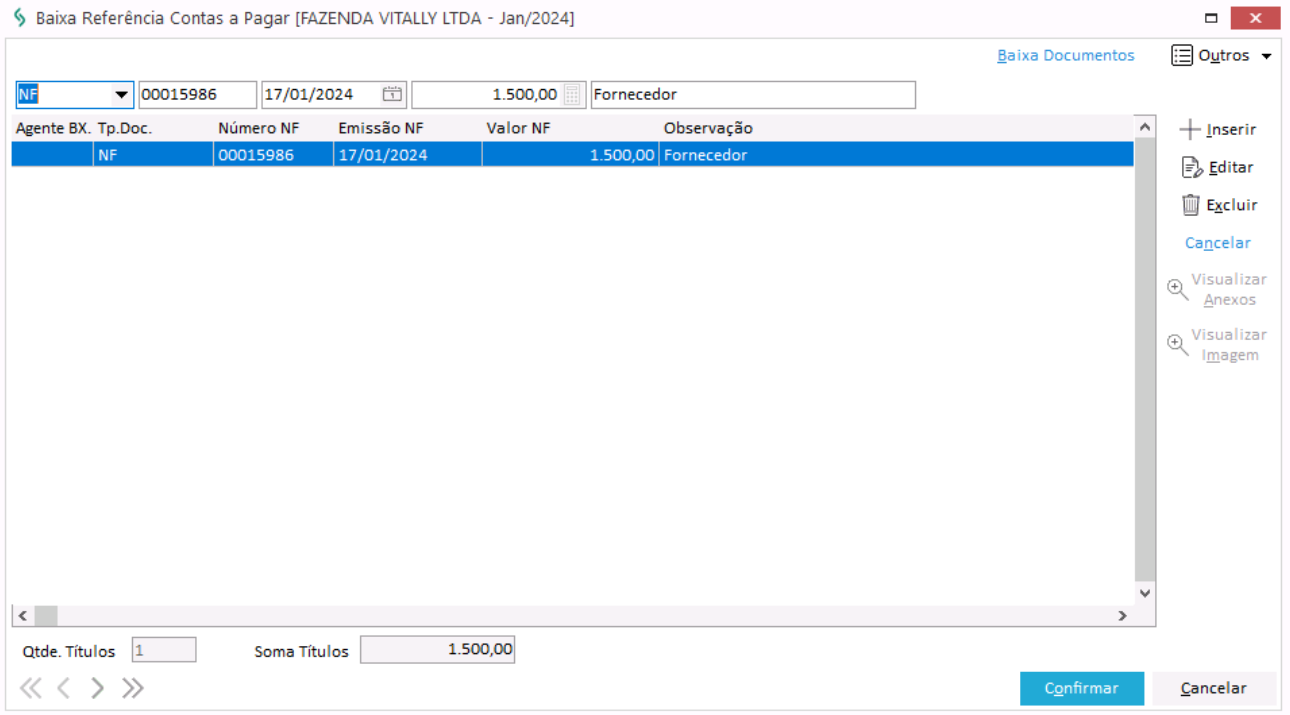Select the 1.500,00 cell in the table row
Screen dimensions: 1290x715
coord(570,155)
